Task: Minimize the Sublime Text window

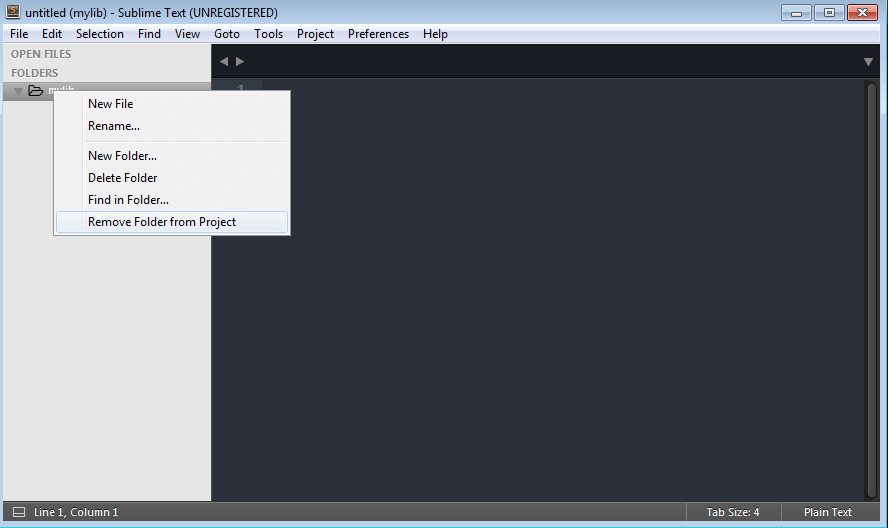Action: (x=796, y=12)
